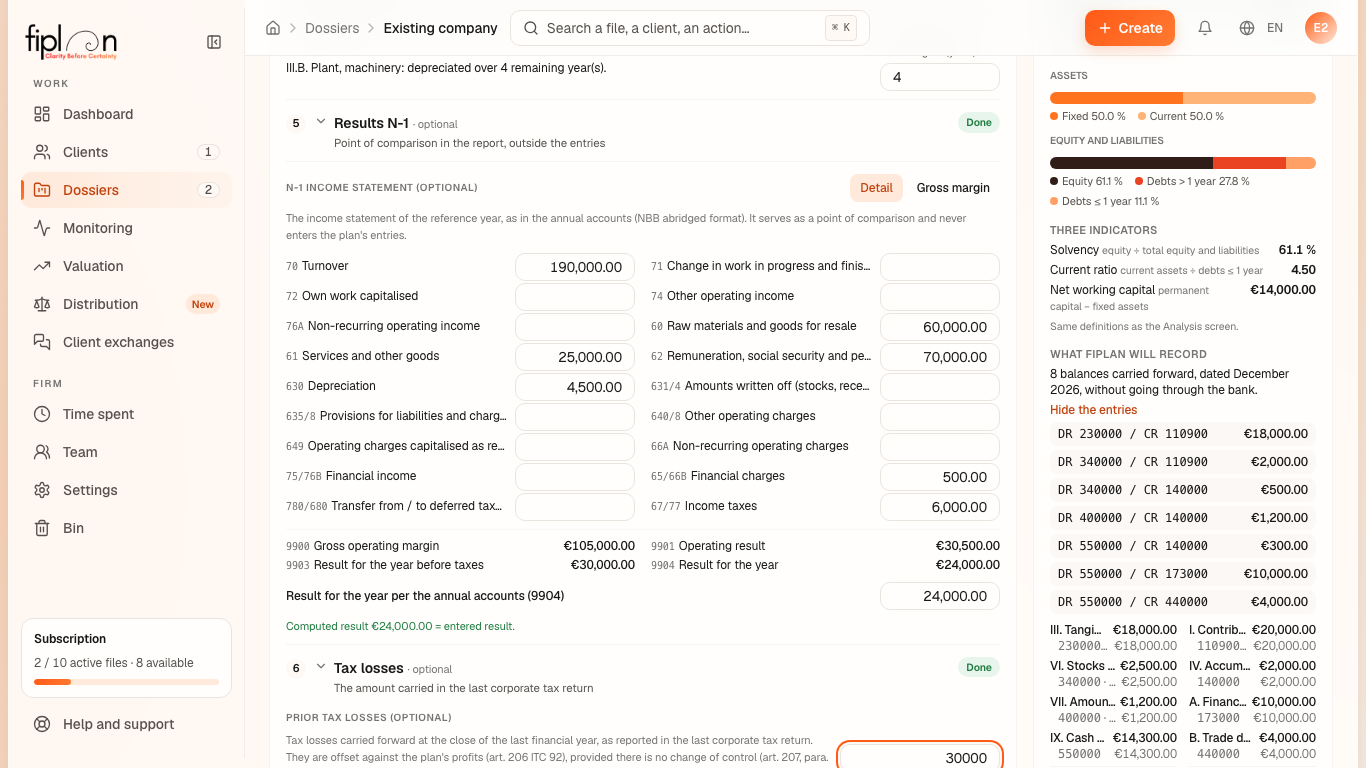Click the Bin trash icon
The width and height of the screenshot is (1366, 768).
point(42,528)
